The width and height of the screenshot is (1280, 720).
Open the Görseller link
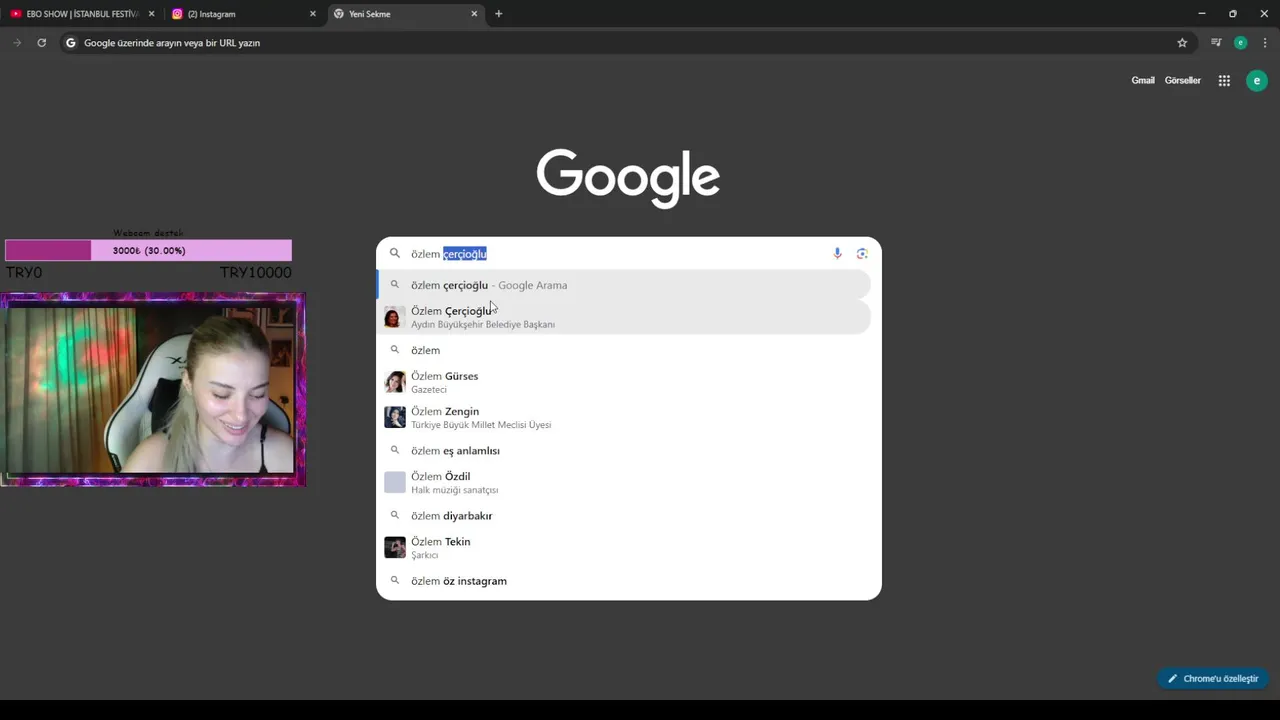coord(1183,81)
